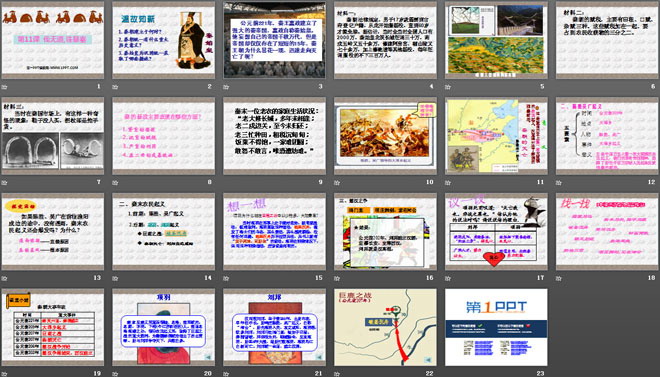Screen dimensions: 660x377
Task: Select the Qin map slide 11
Action: coord(496,136)
